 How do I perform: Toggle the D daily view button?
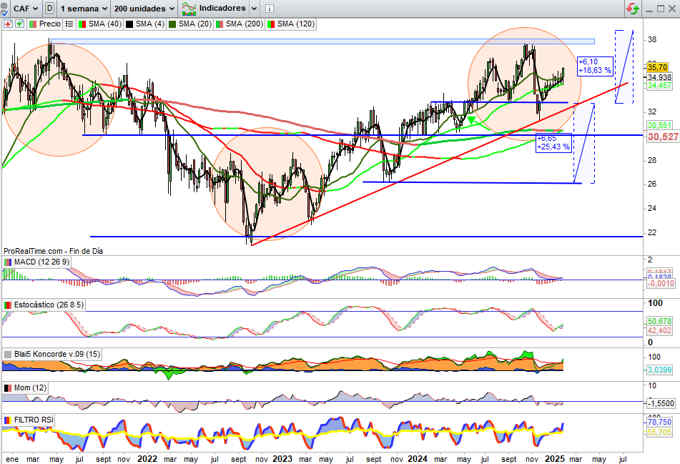tap(50, 7)
